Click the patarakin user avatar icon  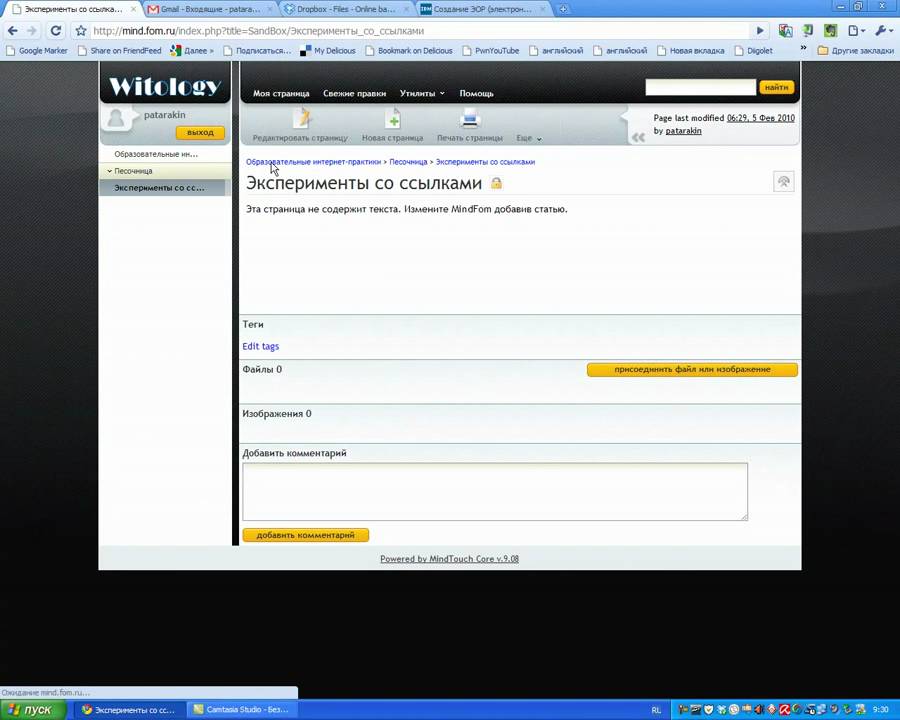(117, 118)
